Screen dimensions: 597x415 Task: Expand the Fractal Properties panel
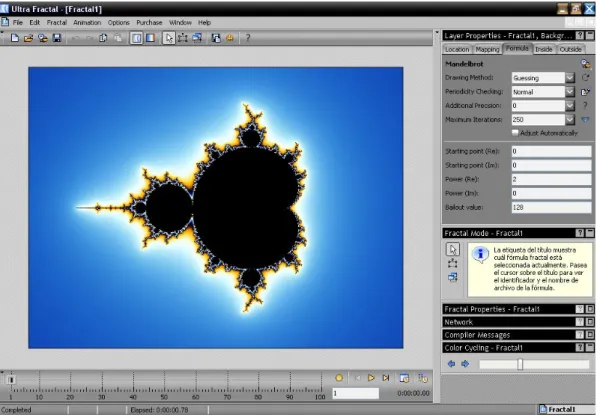[590, 309]
